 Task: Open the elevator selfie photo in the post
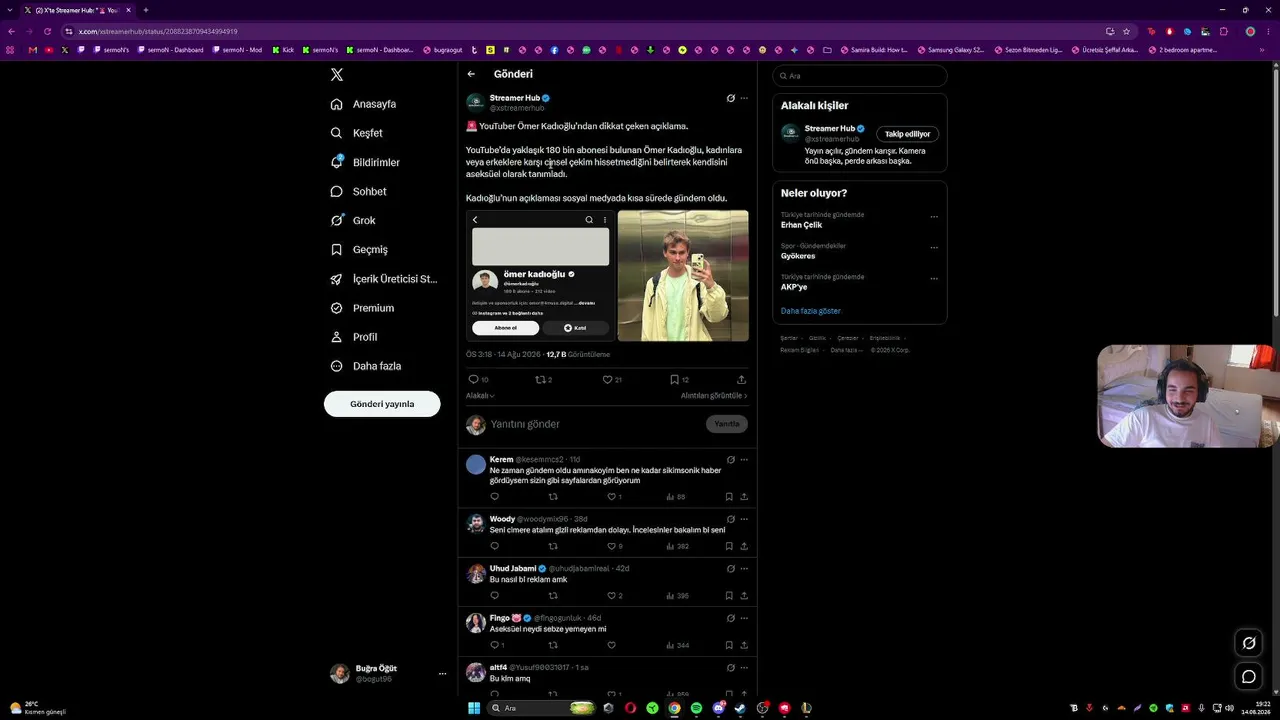683,276
